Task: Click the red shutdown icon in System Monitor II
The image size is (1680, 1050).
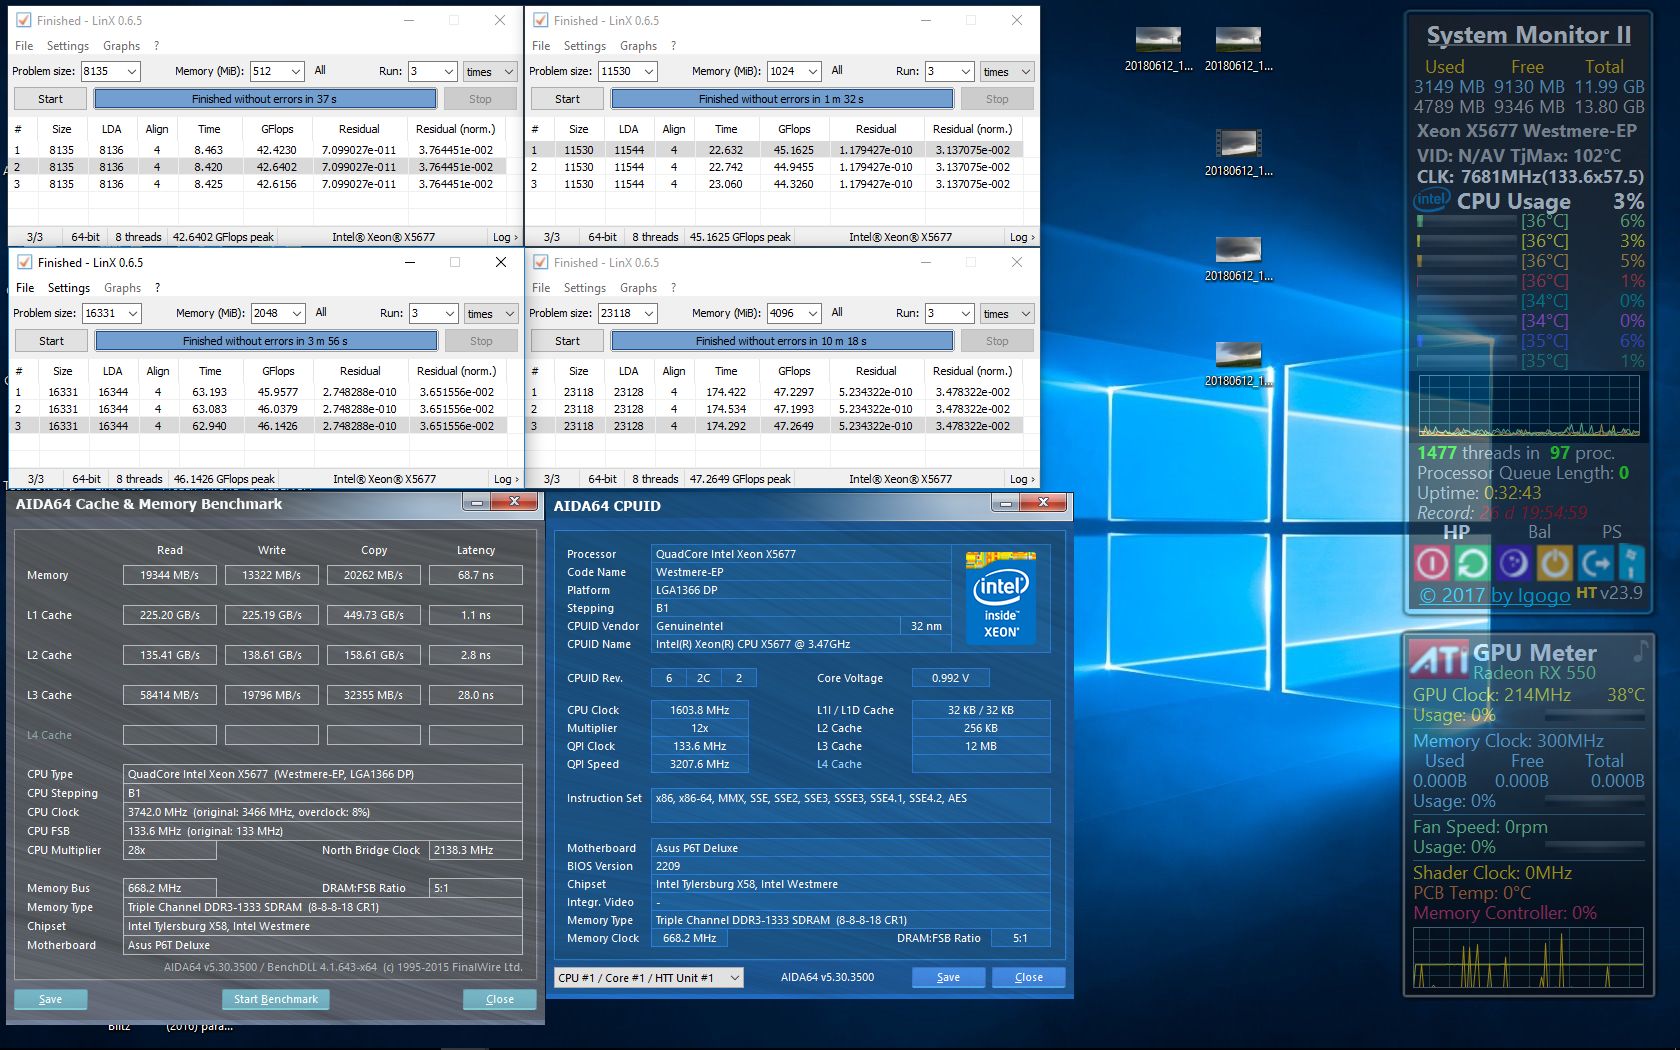Action: 1432,564
